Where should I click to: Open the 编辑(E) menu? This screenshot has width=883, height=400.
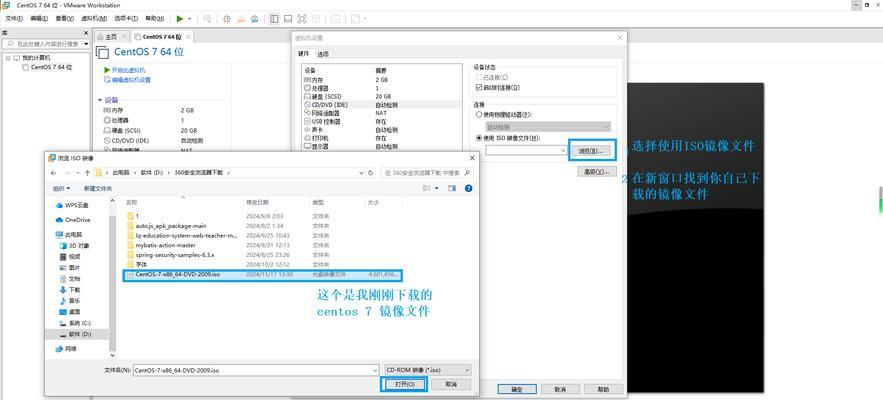pos(39,19)
